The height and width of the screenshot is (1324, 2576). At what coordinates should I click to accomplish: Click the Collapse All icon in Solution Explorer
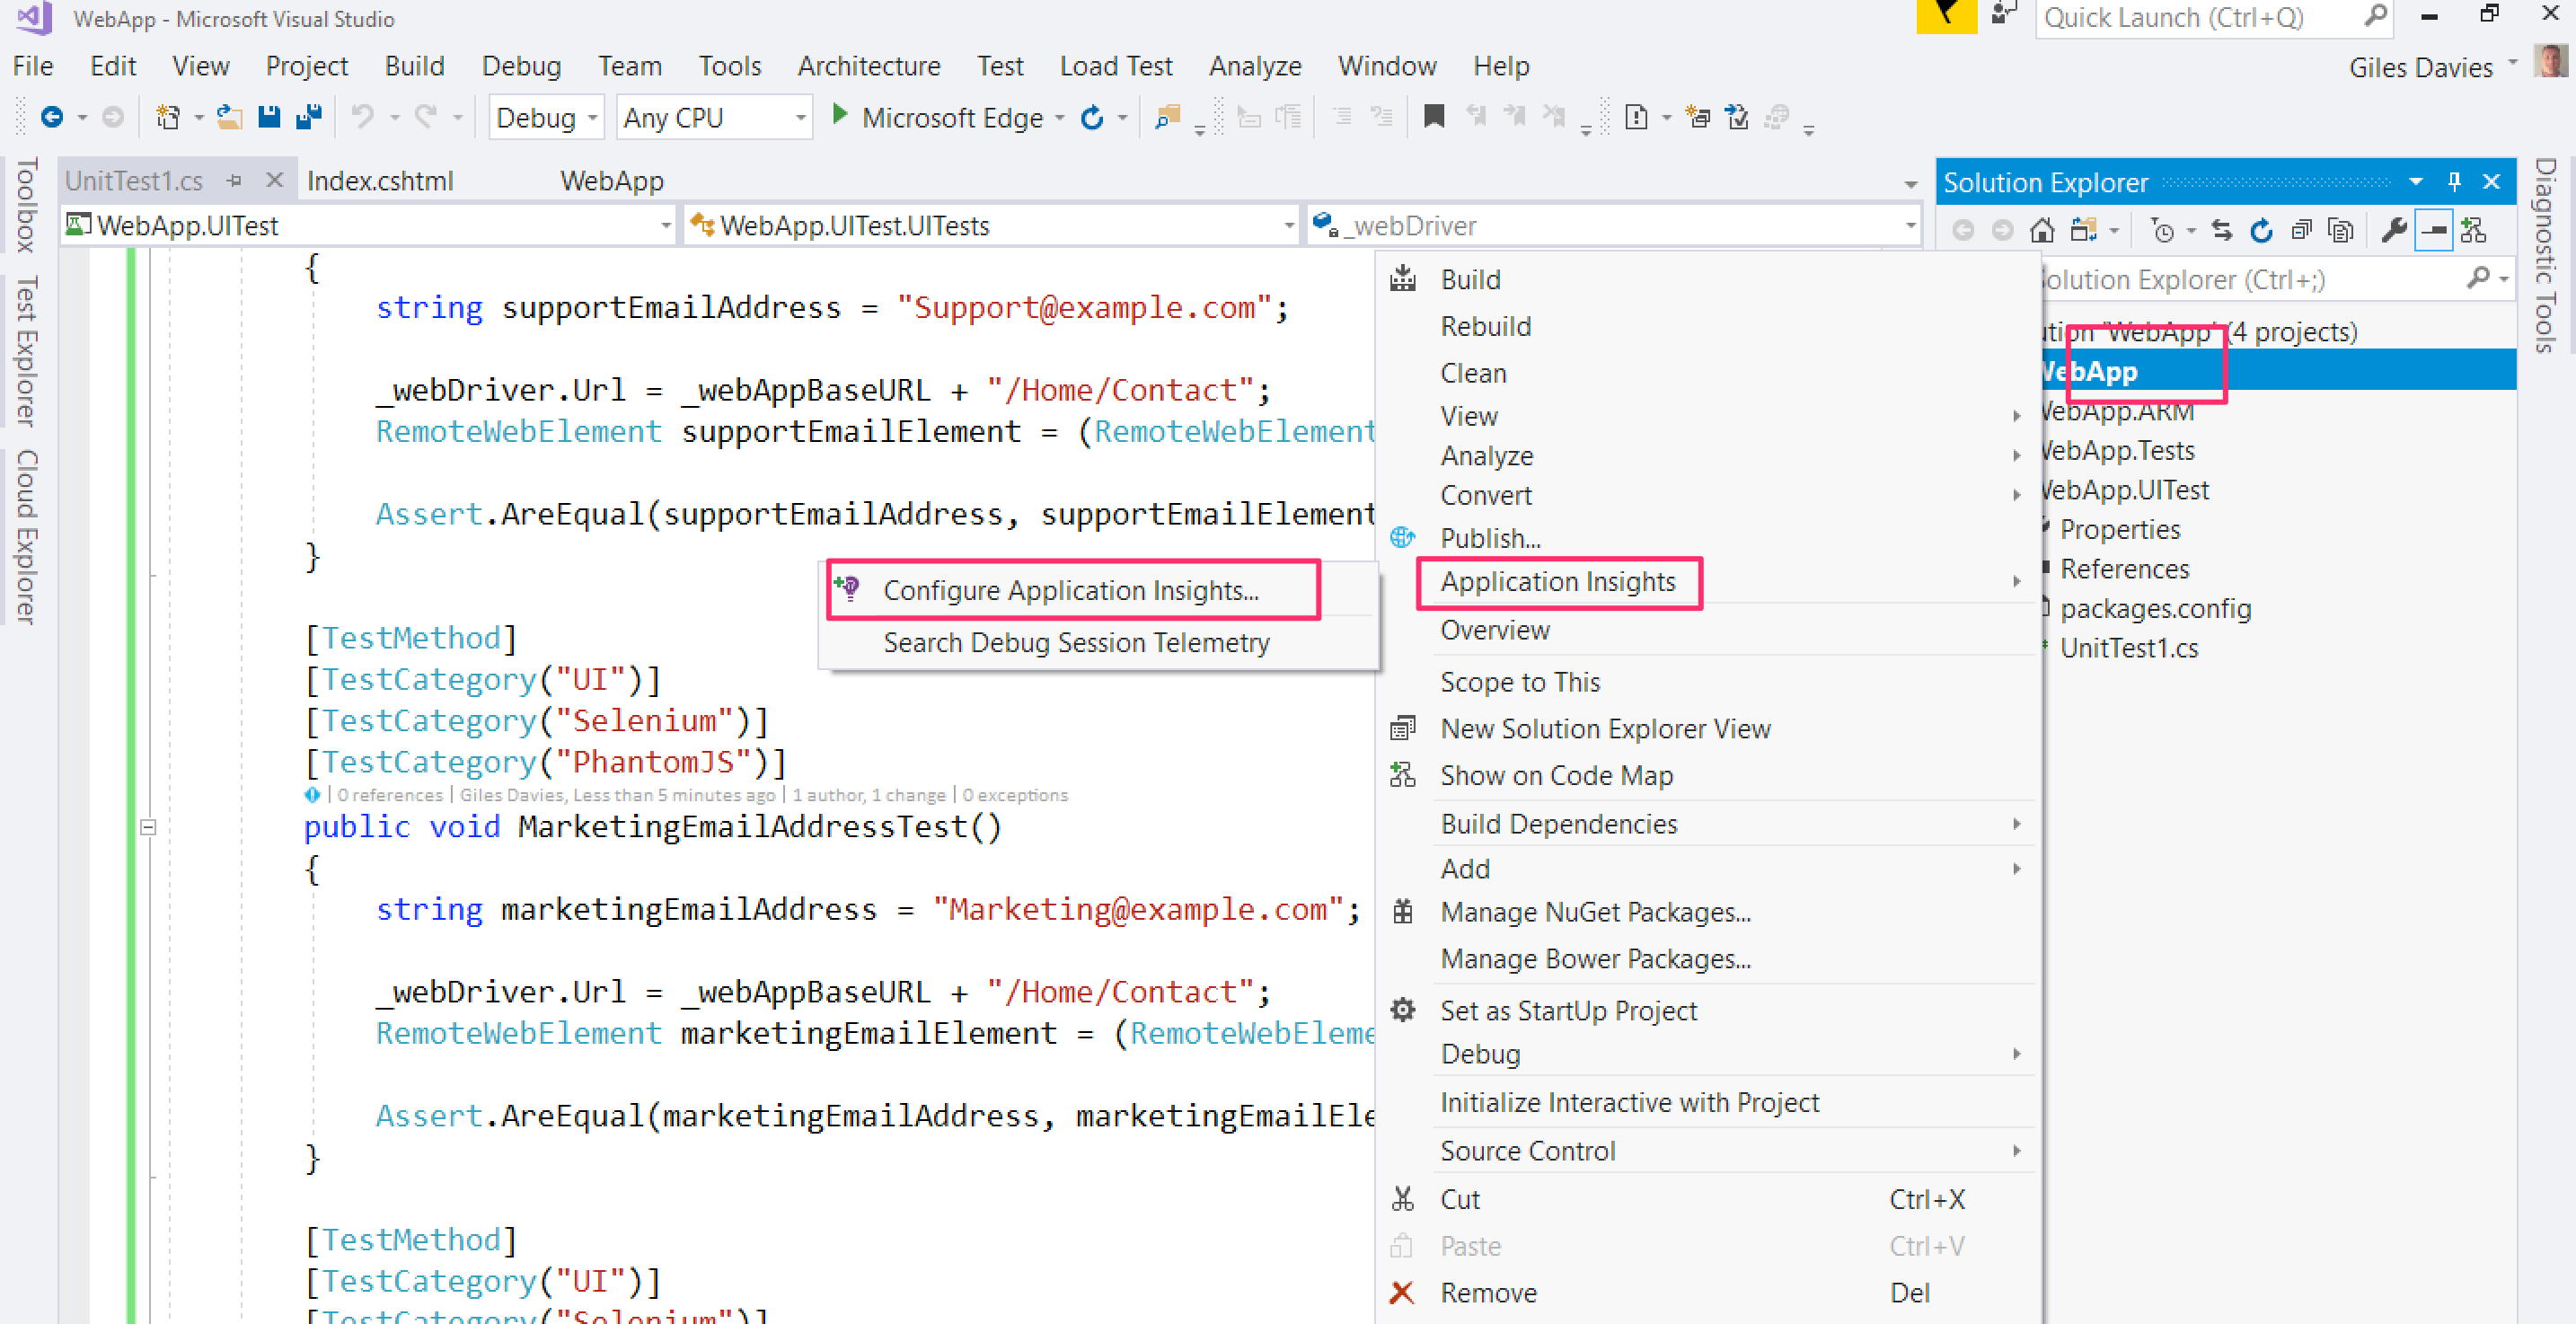tap(2301, 231)
